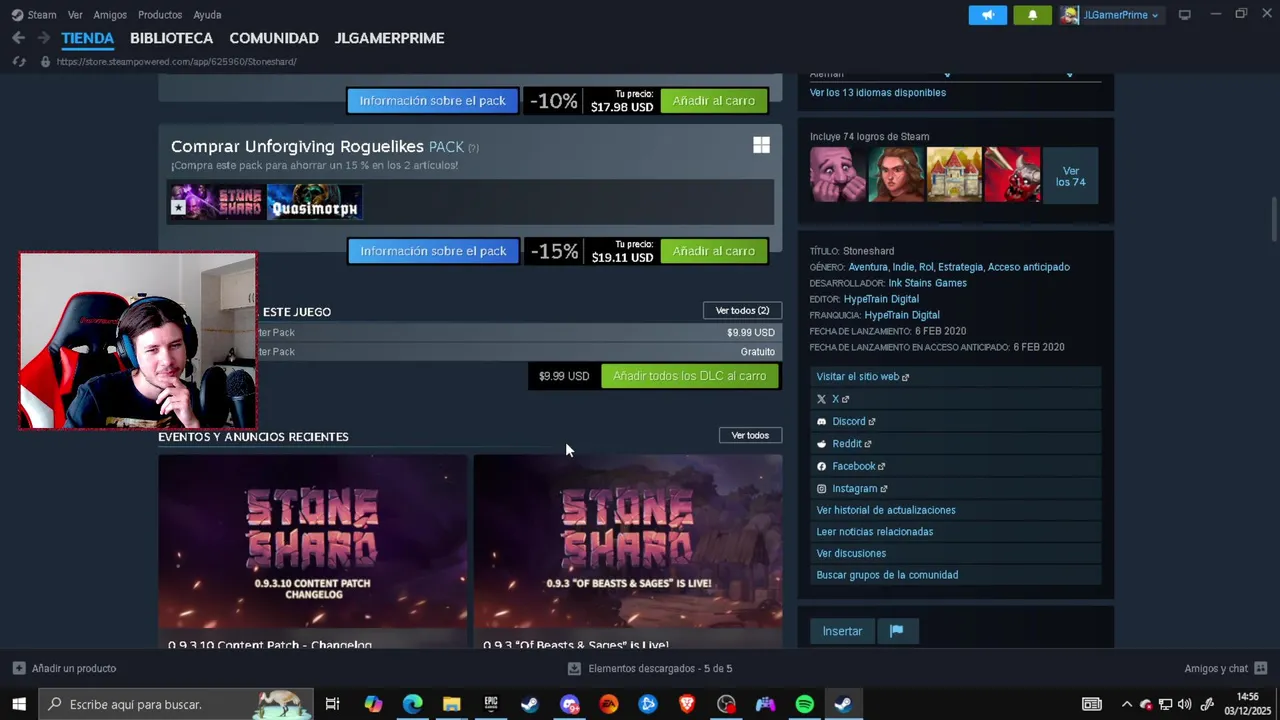Click the Quasimorph pack thumbnail

click(x=314, y=202)
